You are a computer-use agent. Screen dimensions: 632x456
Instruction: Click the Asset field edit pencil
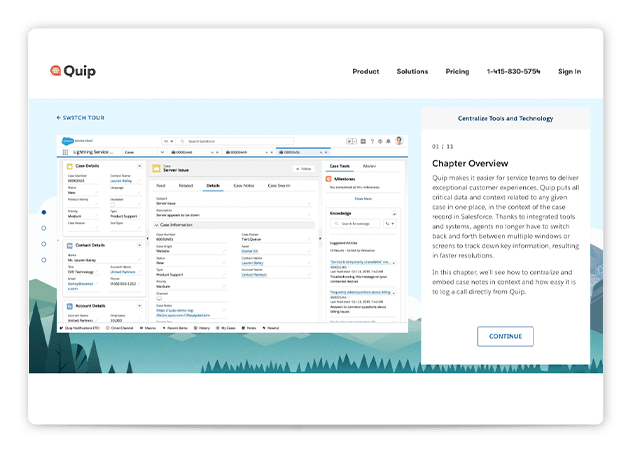(x=310, y=251)
